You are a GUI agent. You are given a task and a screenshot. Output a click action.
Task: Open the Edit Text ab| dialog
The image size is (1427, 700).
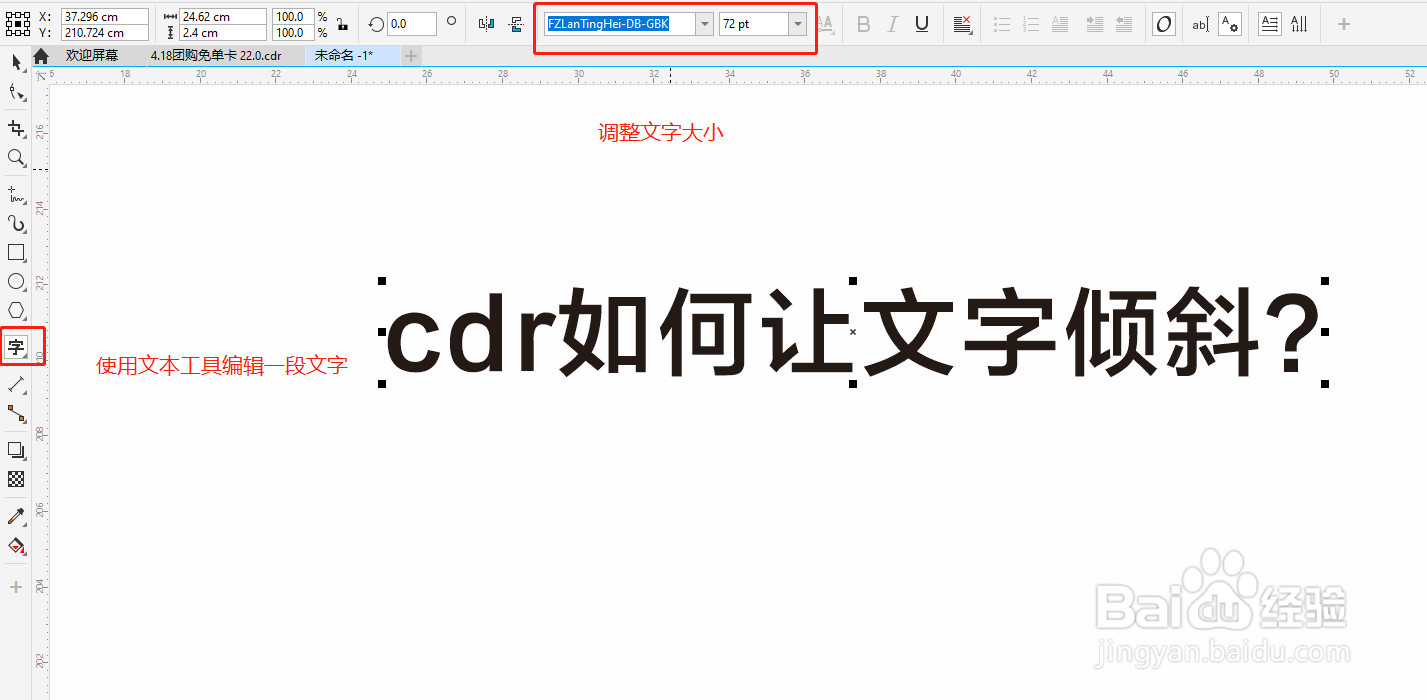pyautogui.click(x=1200, y=24)
